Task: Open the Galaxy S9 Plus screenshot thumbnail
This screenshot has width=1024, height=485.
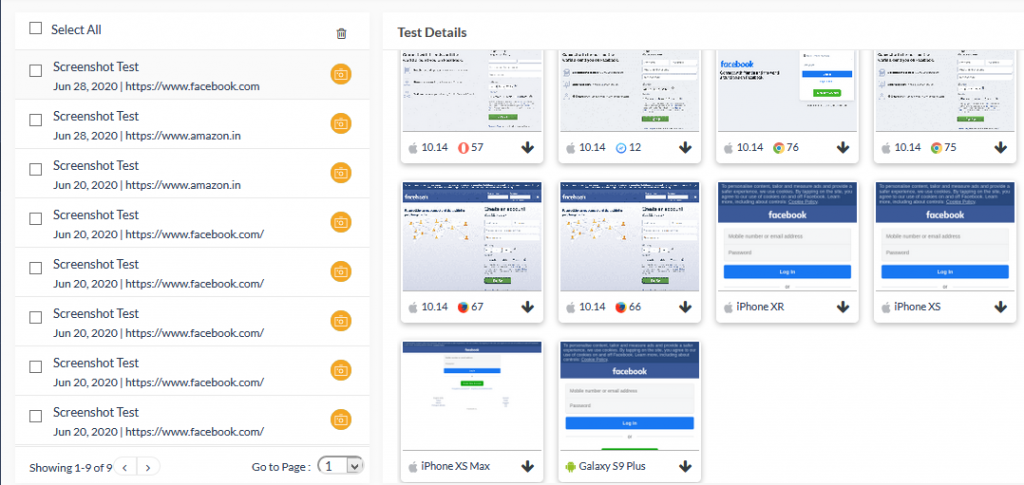Action: [x=630, y=396]
